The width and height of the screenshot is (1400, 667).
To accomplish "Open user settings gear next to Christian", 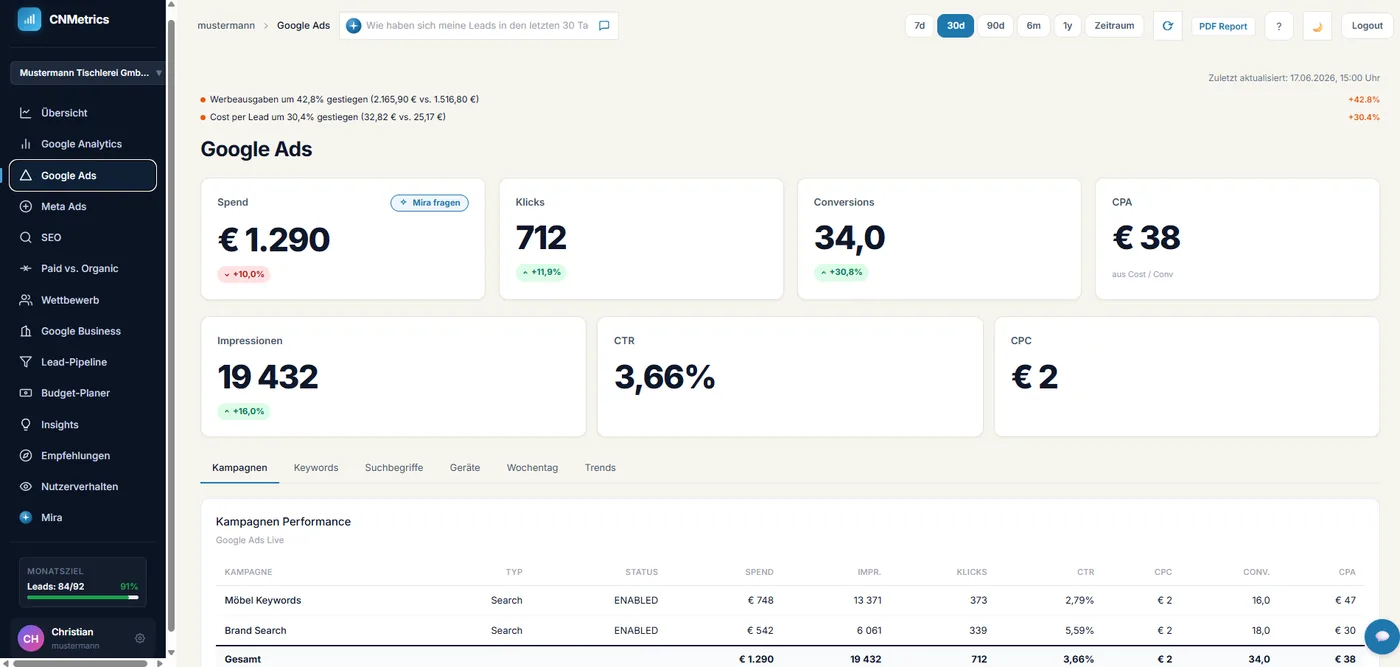I will tap(140, 638).
